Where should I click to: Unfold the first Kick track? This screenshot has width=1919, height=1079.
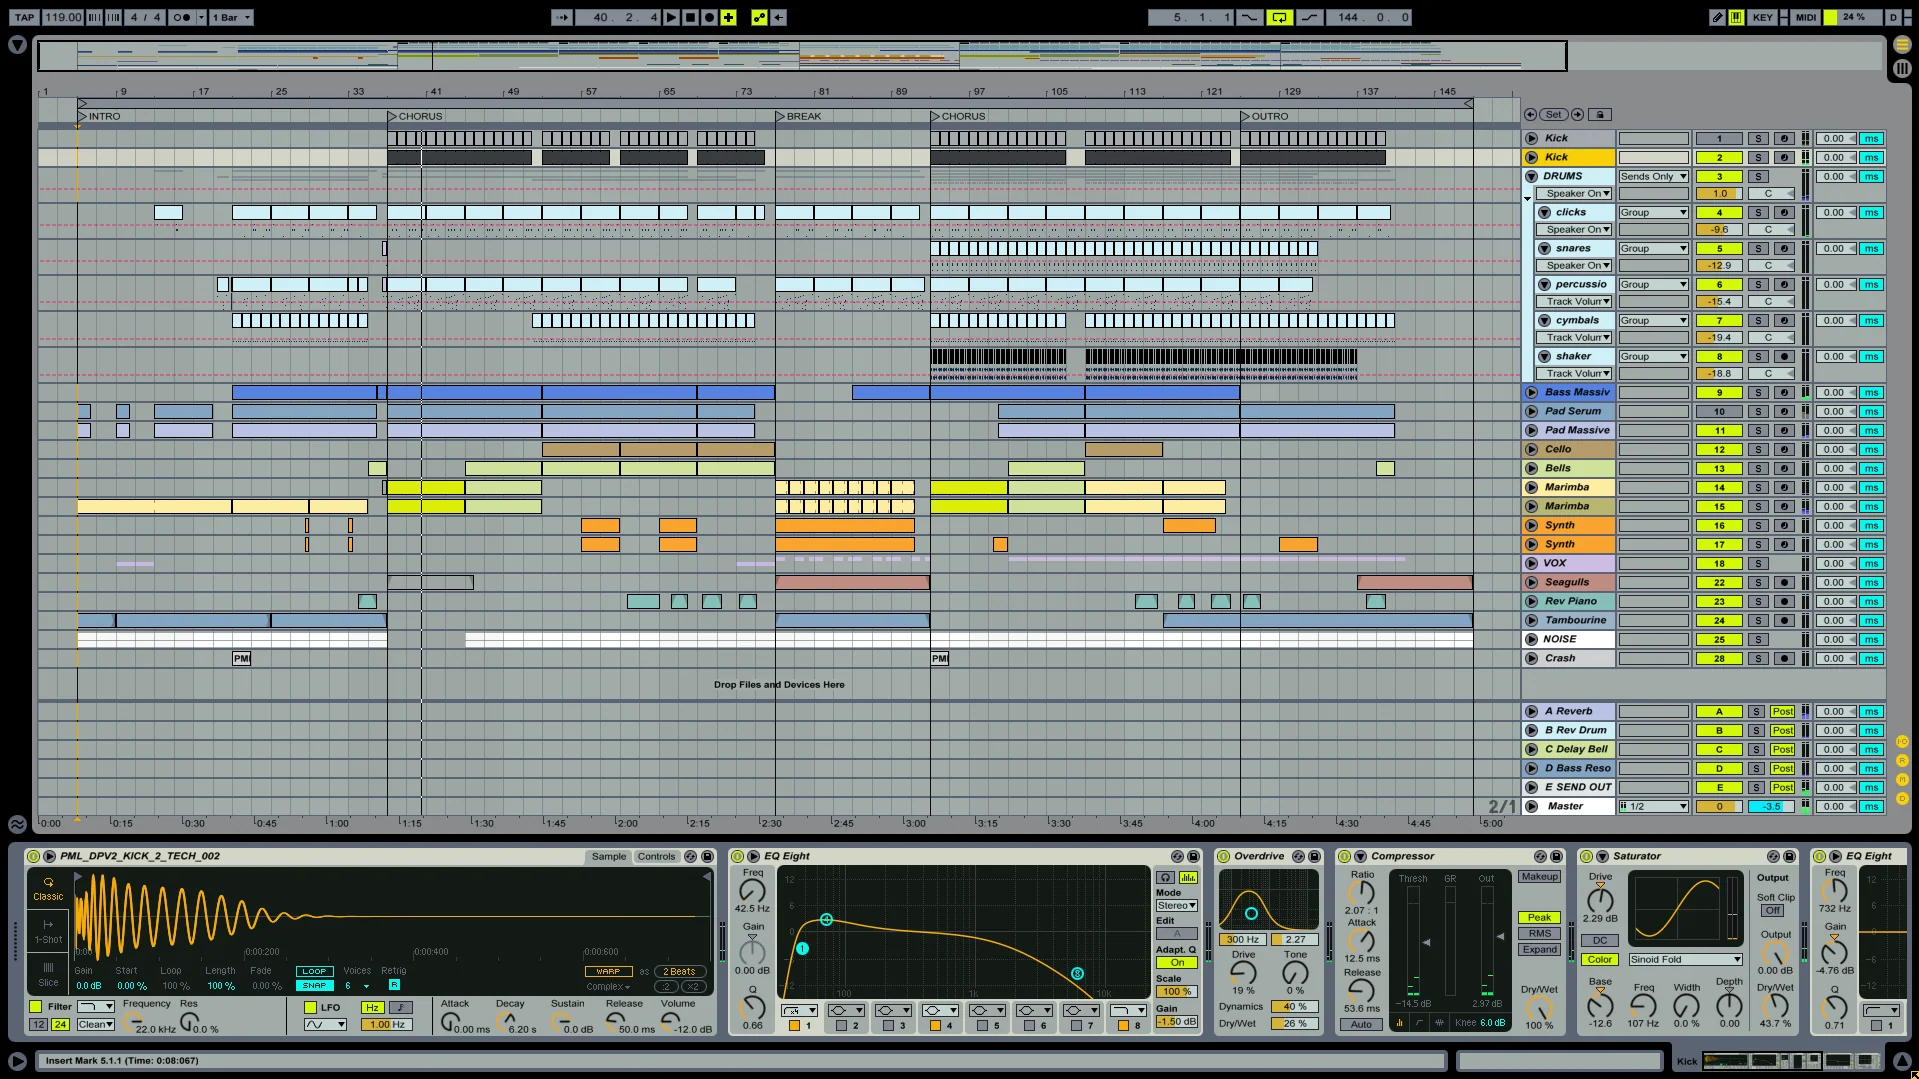pos(1532,138)
